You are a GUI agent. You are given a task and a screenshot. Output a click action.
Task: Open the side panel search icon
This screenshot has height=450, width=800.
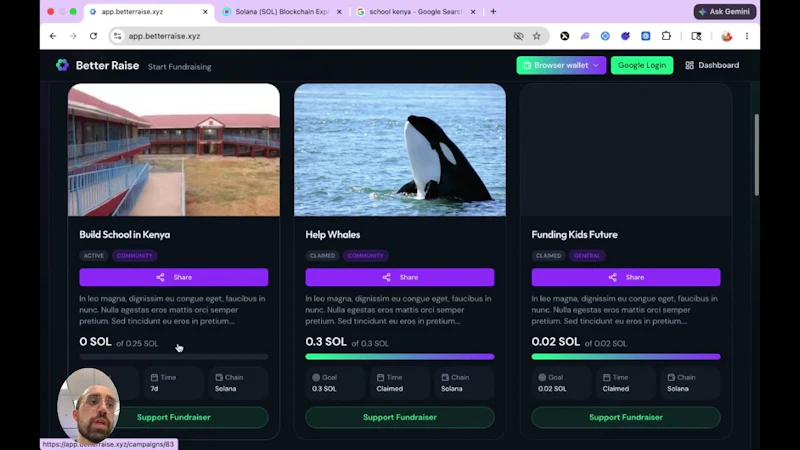[x=696, y=36]
